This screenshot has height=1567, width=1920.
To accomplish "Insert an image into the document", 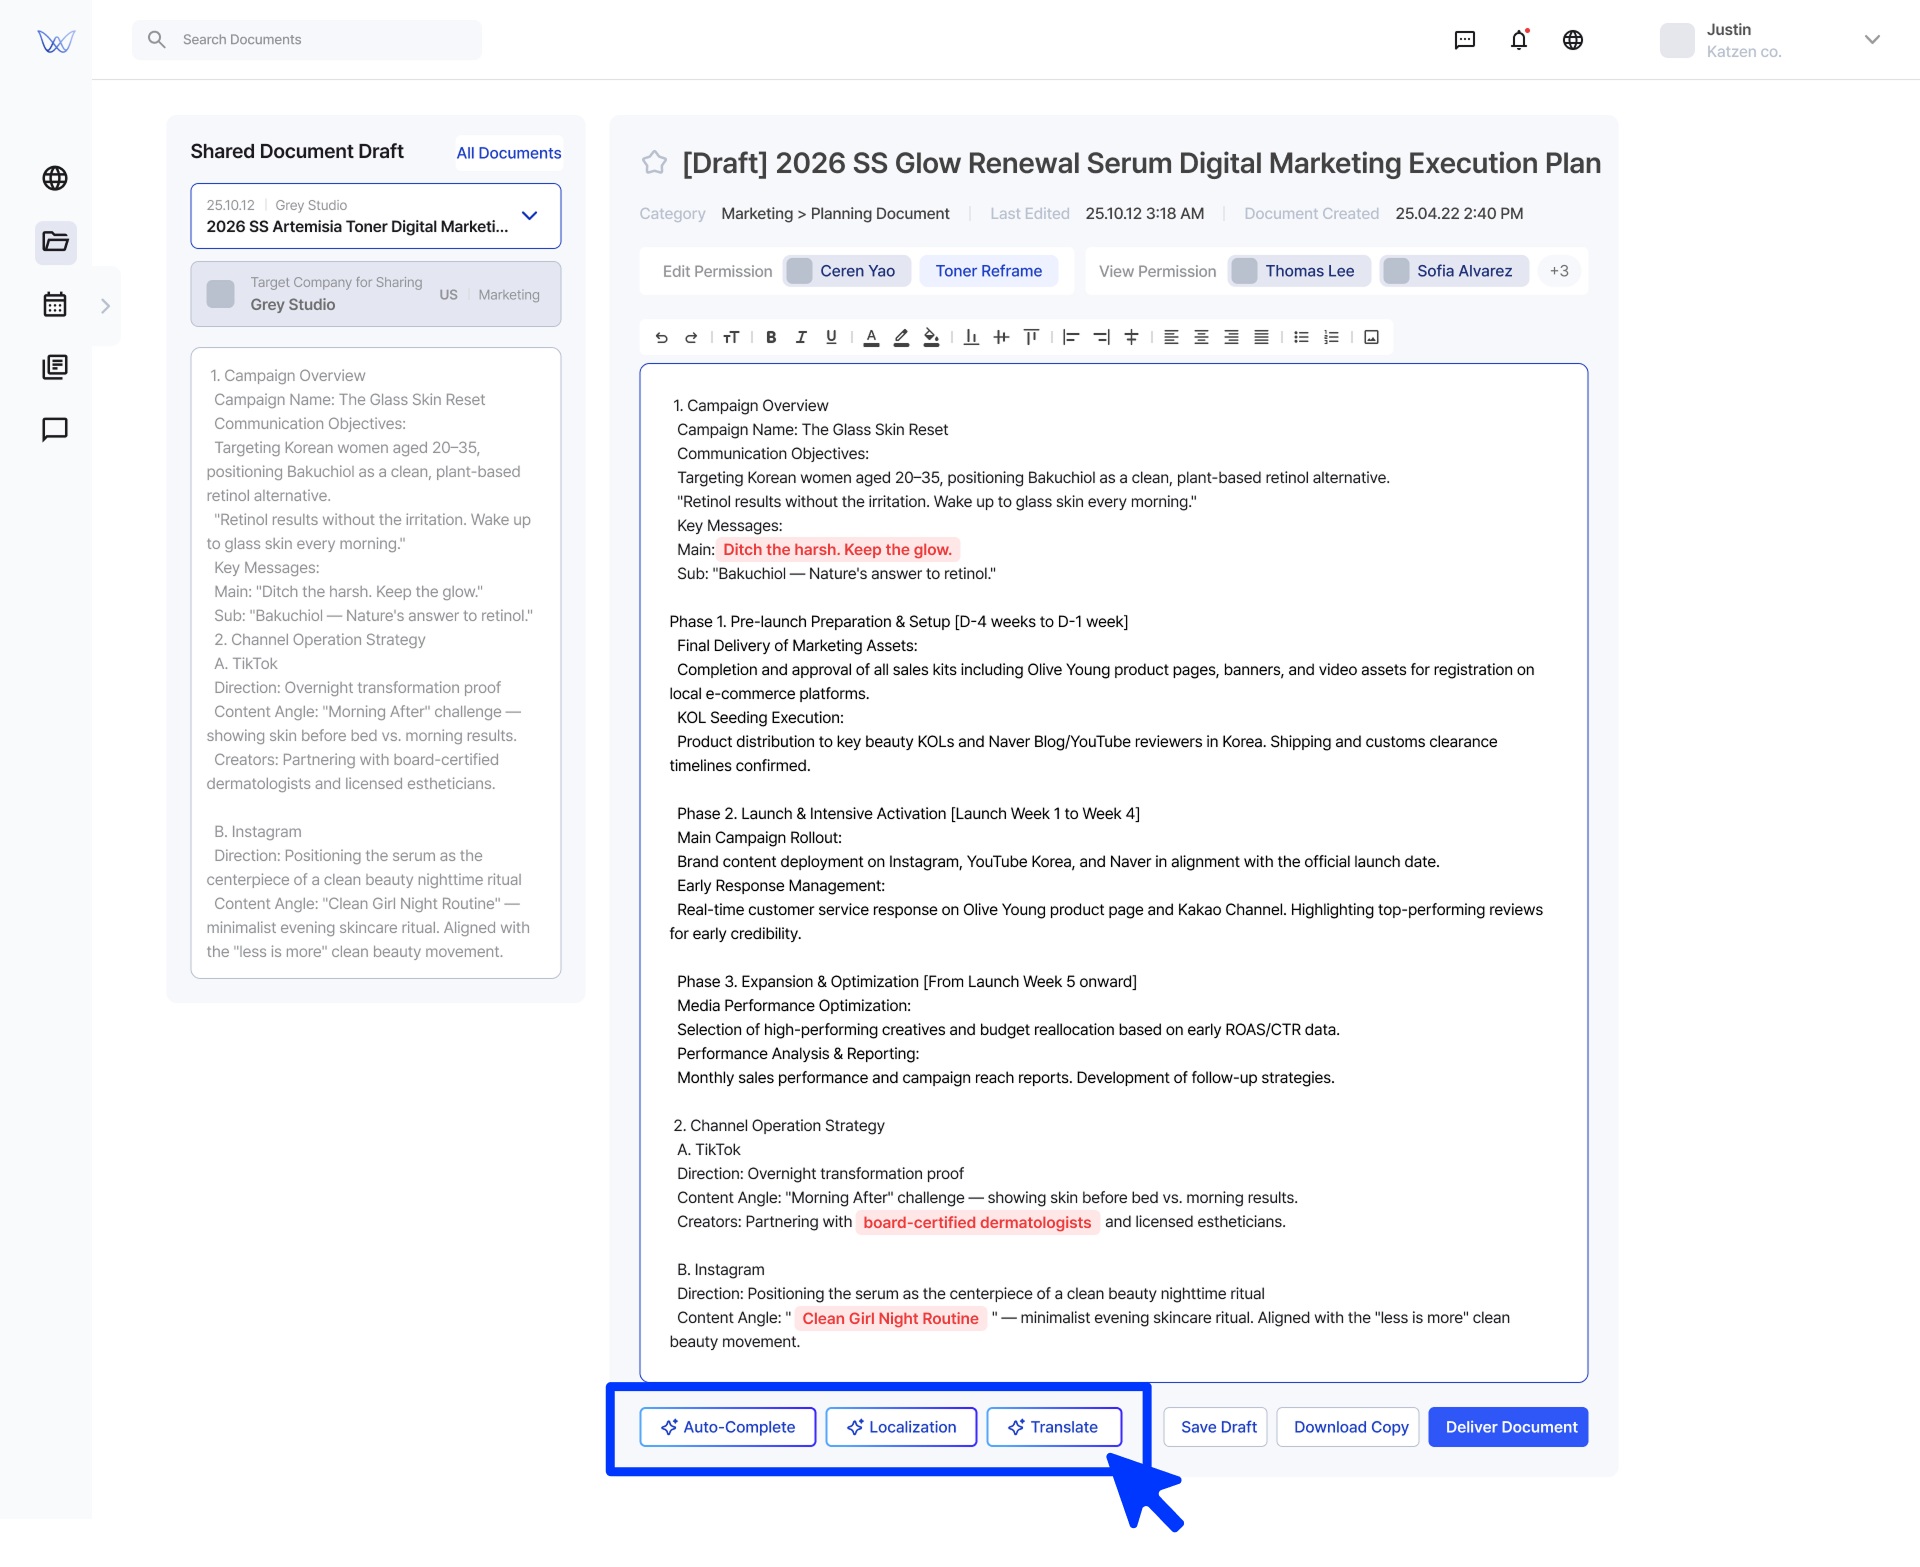I will 1371,338.
